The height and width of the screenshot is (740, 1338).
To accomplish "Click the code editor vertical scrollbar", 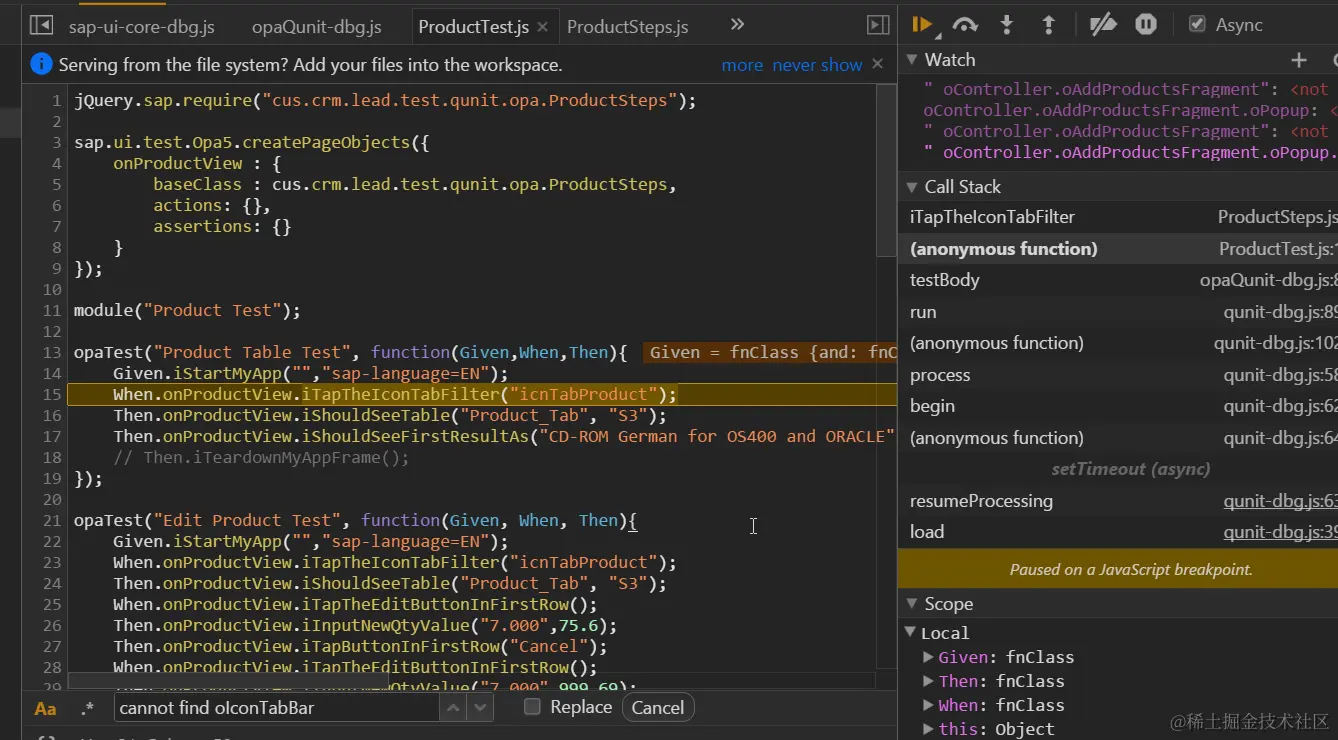I will [886, 170].
